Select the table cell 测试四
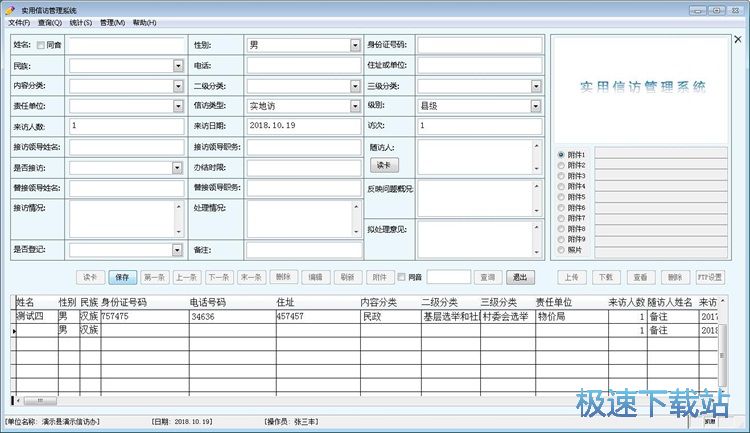The width and height of the screenshot is (750, 433). pos(37,316)
